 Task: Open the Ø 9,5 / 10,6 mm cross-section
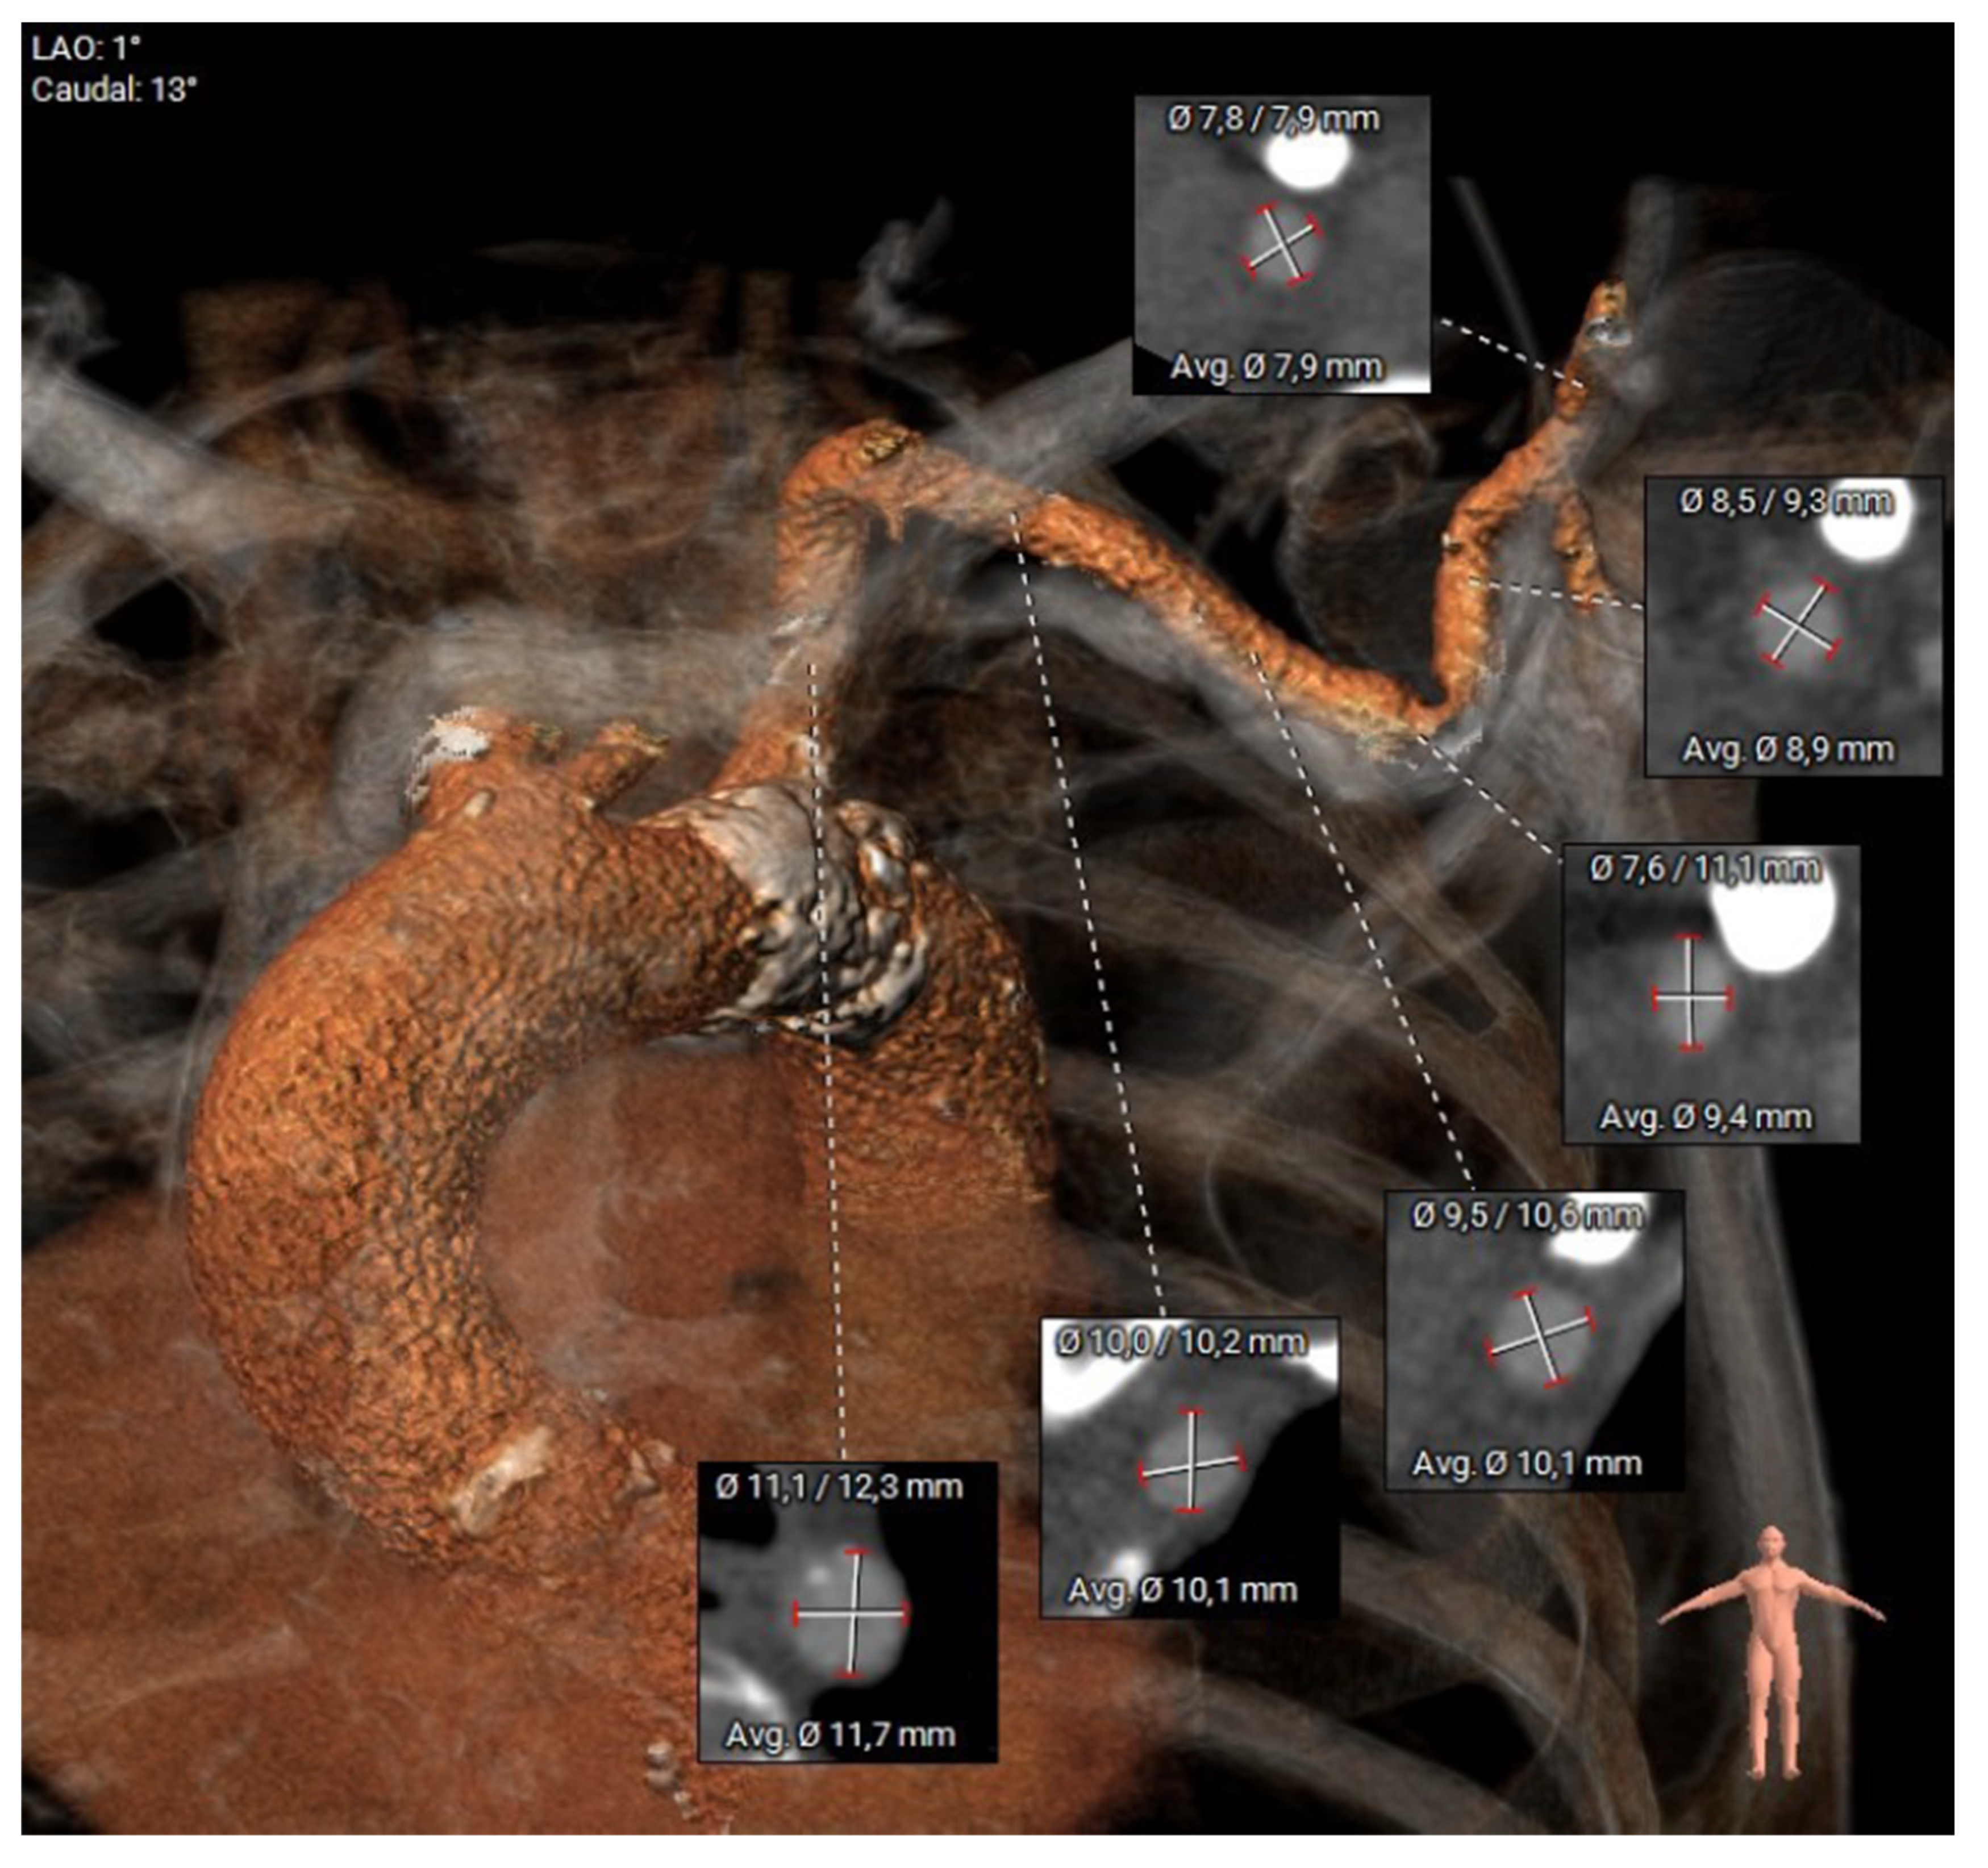[1534, 1340]
